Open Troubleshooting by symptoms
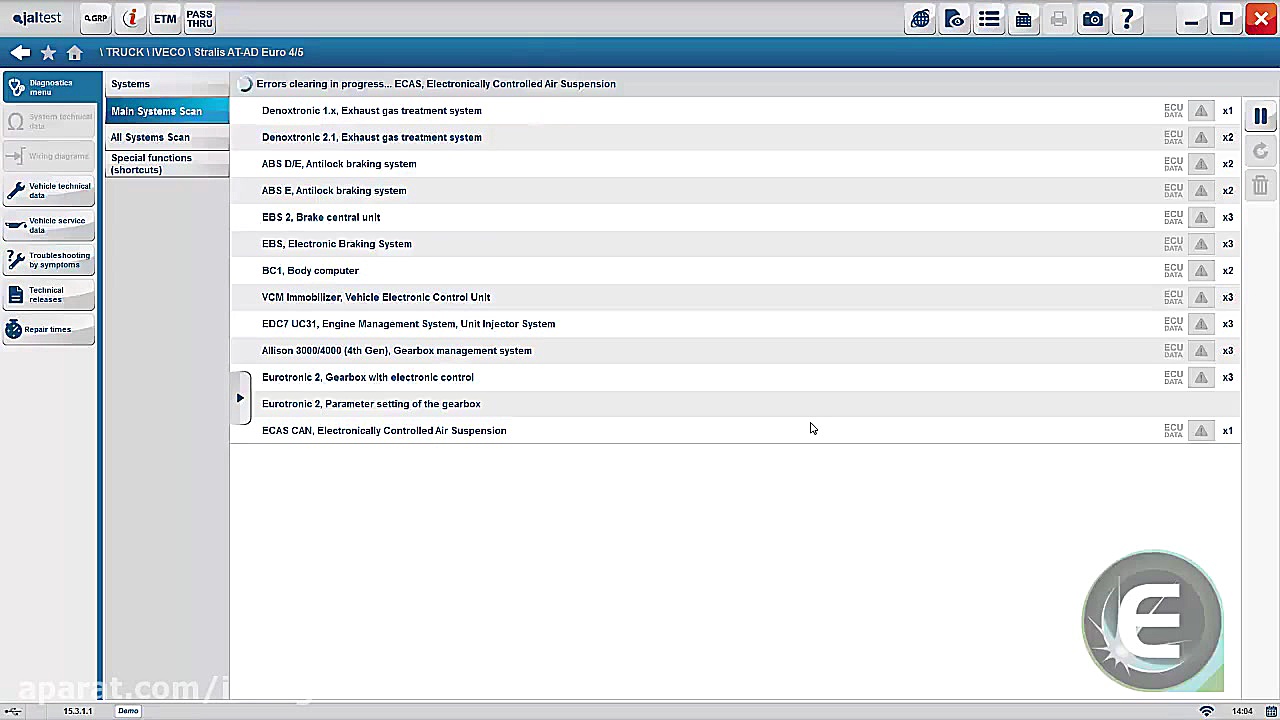This screenshot has height=720, width=1280. pyautogui.click(x=49, y=260)
